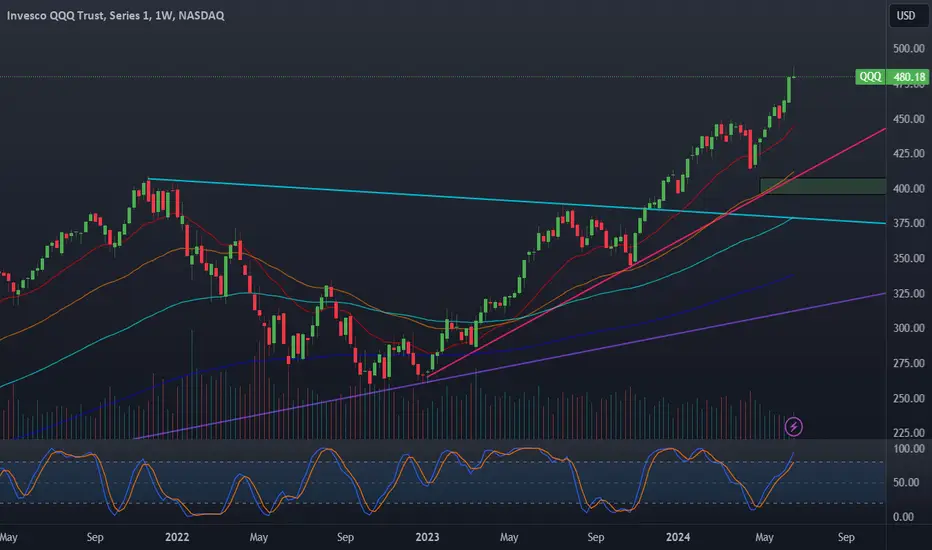Click the Invesco QQQ Trust chart title
The width and height of the screenshot is (932, 550).
(x=115, y=15)
